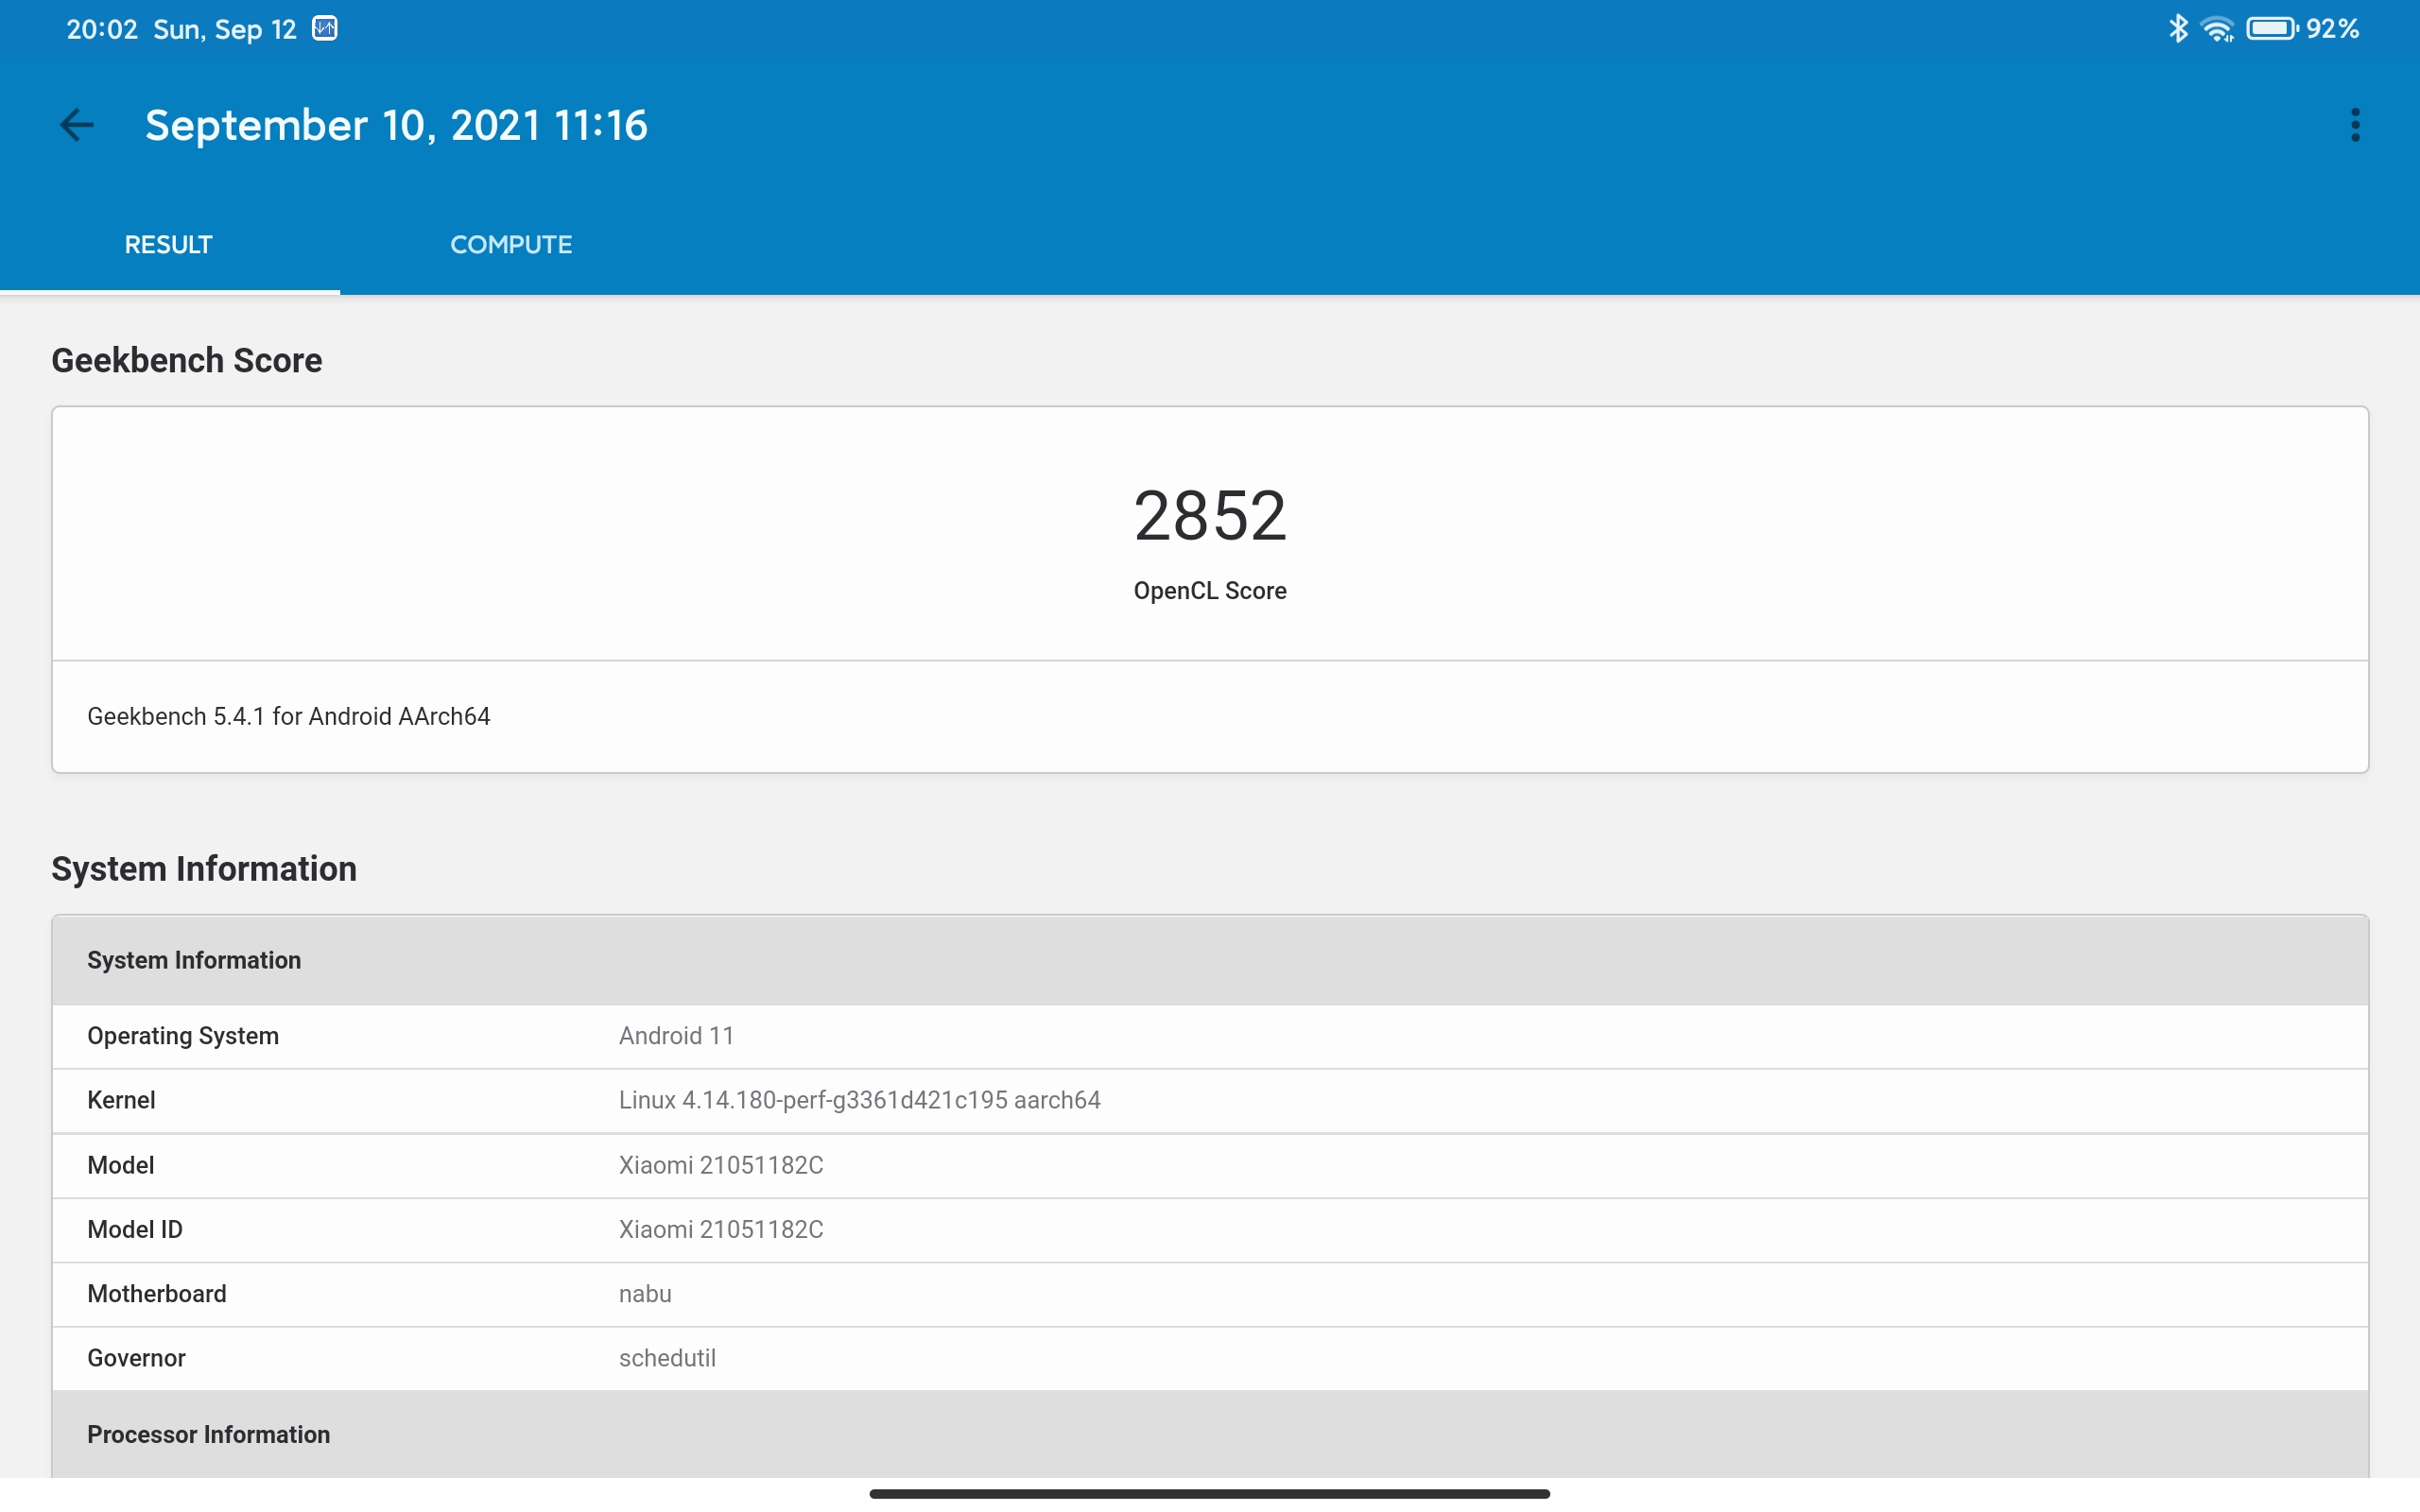This screenshot has width=2420, height=1512.
Task: Tap the September 10, 2021 title
Action: pos(396,125)
